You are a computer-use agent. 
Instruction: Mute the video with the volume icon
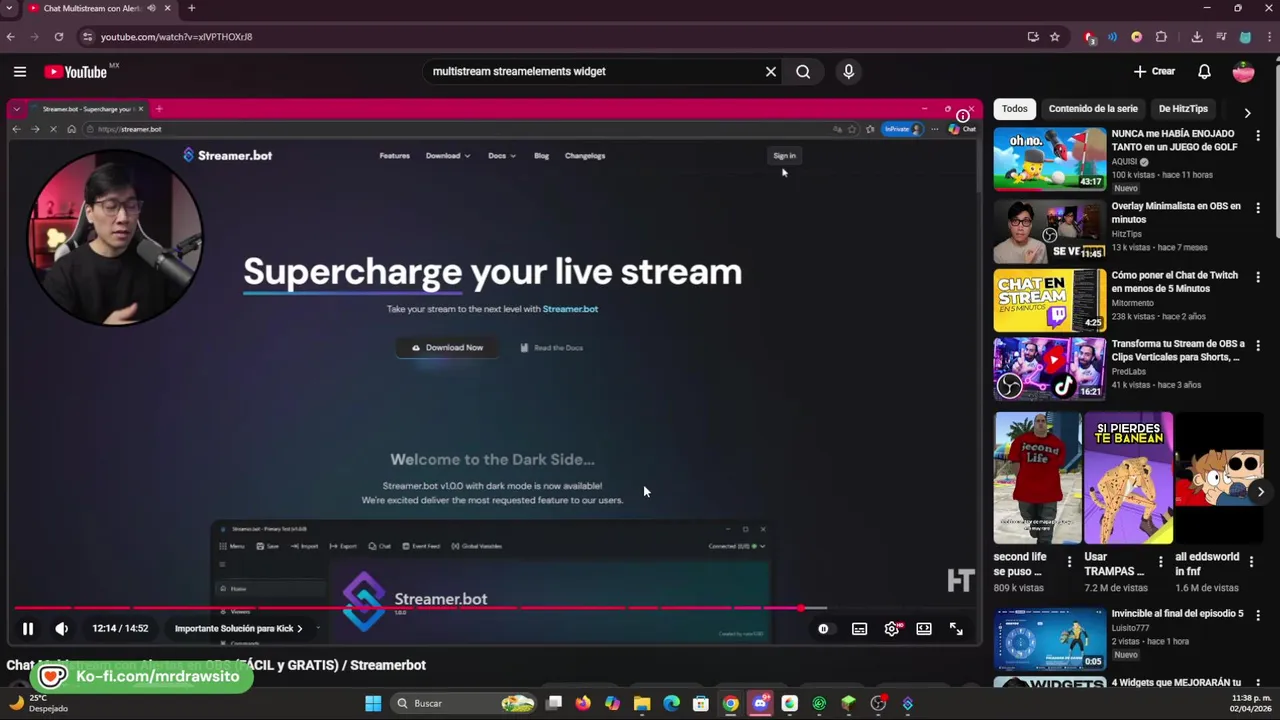[62, 629]
